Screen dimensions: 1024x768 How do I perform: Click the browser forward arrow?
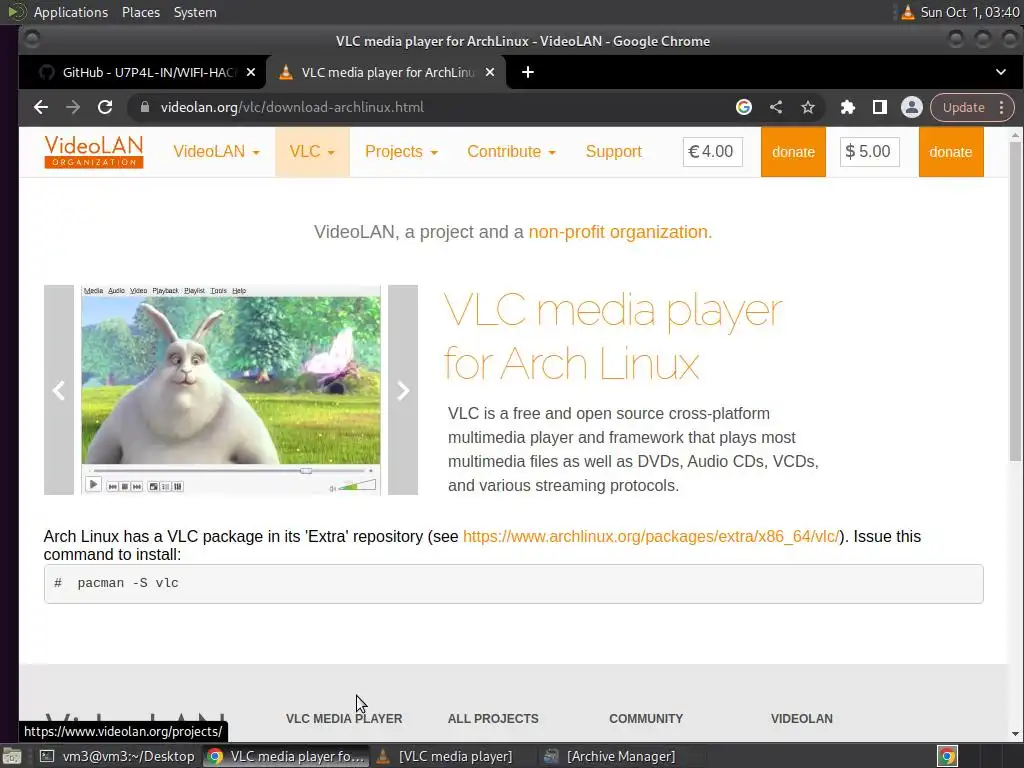coord(73,107)
